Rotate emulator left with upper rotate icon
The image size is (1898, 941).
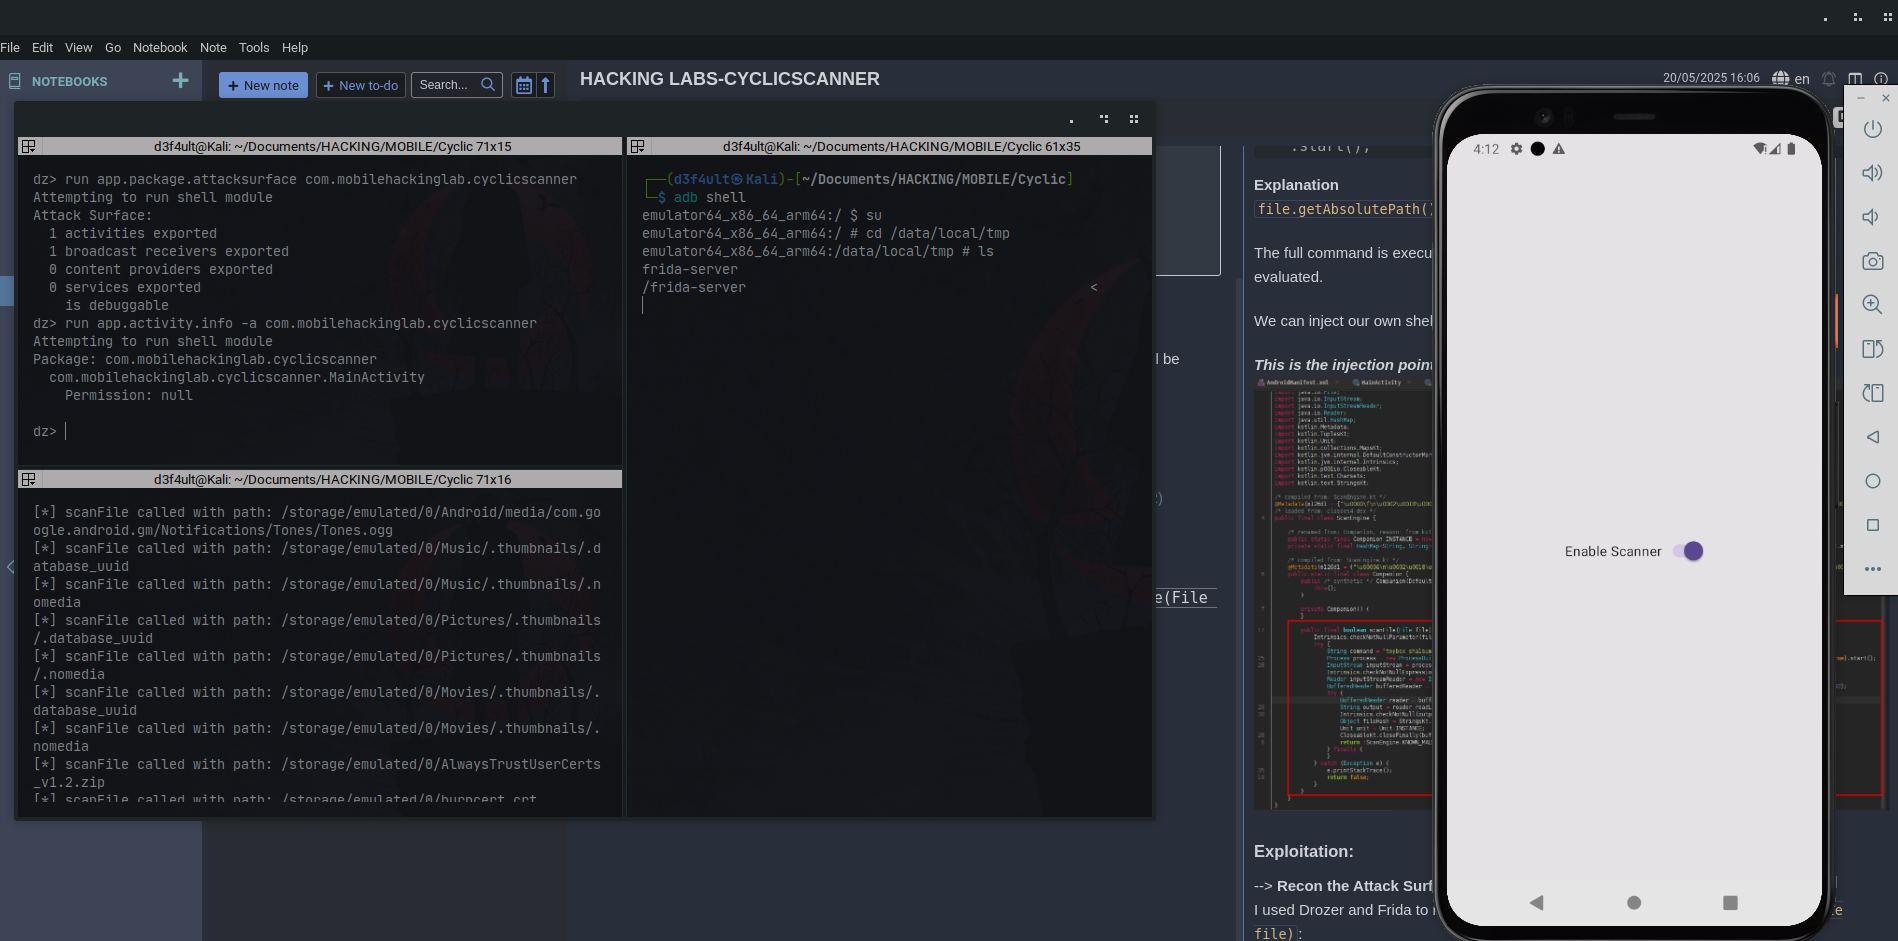click(x=1873, y=349)
